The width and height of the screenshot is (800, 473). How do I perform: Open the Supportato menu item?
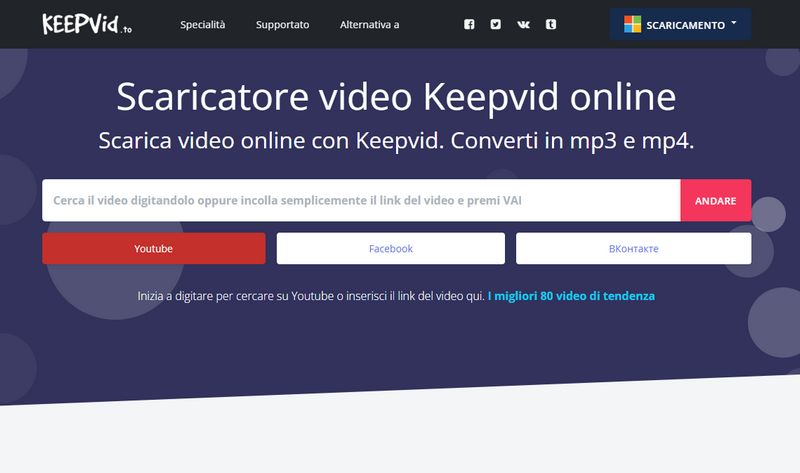point(282,24)
